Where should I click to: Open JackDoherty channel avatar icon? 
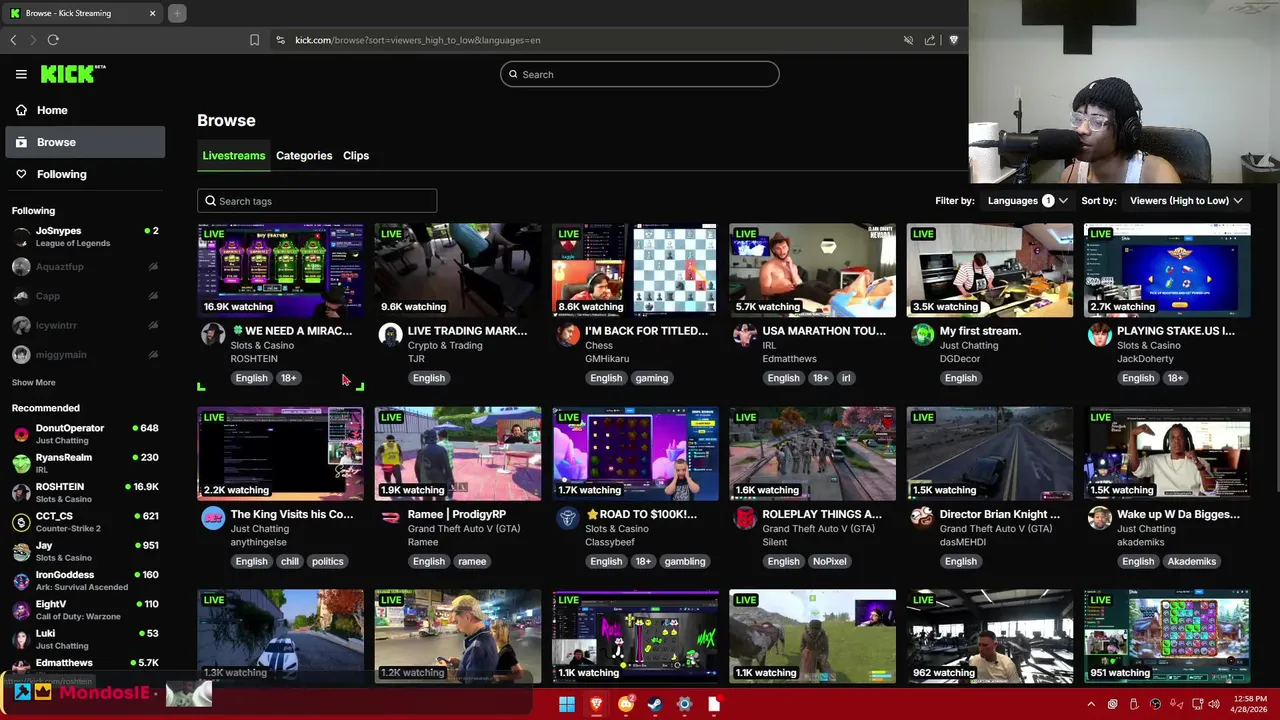click(x=1099, y=335)
